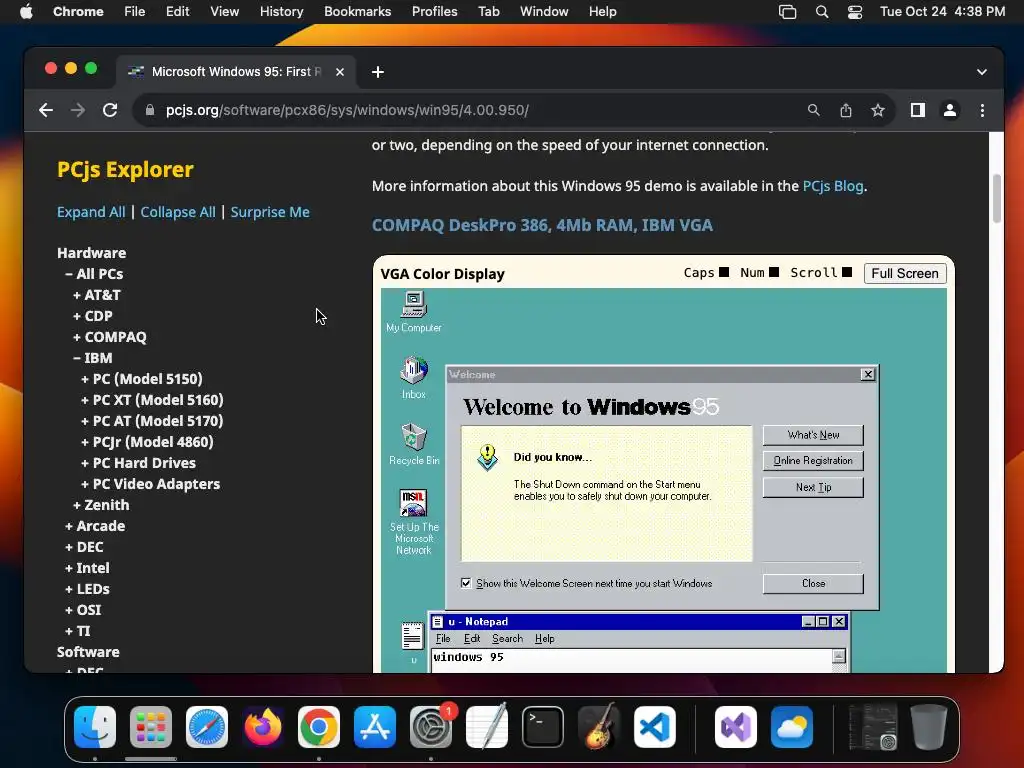Image resolution: width=1024 pixels, height=768 pixels.
Task: Open macOS Control Center in menu bar
Action: click(x=855, y=12)
